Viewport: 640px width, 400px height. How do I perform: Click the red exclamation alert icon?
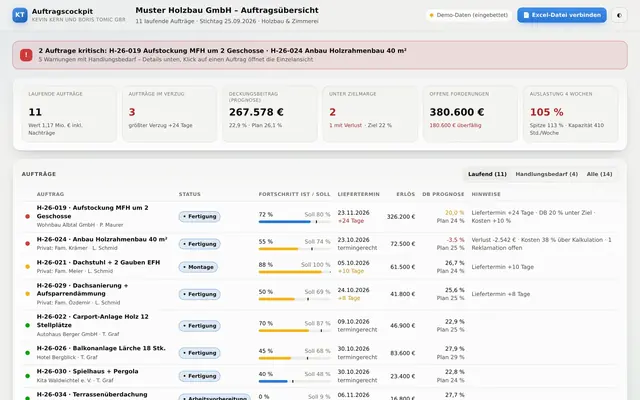click(x=26, y=55)
